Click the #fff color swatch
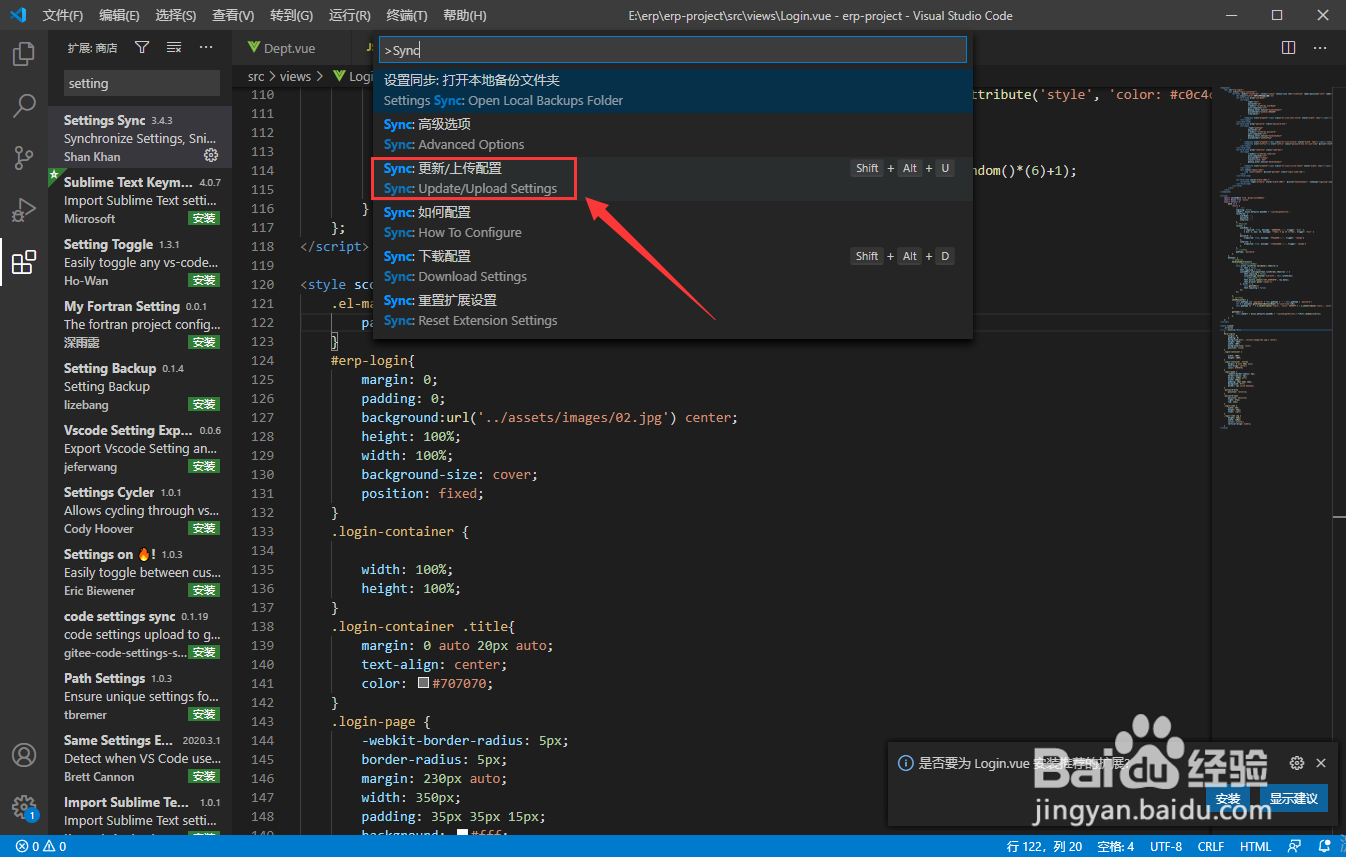Viewport: 1346px width, 857px height. (462, 836)
